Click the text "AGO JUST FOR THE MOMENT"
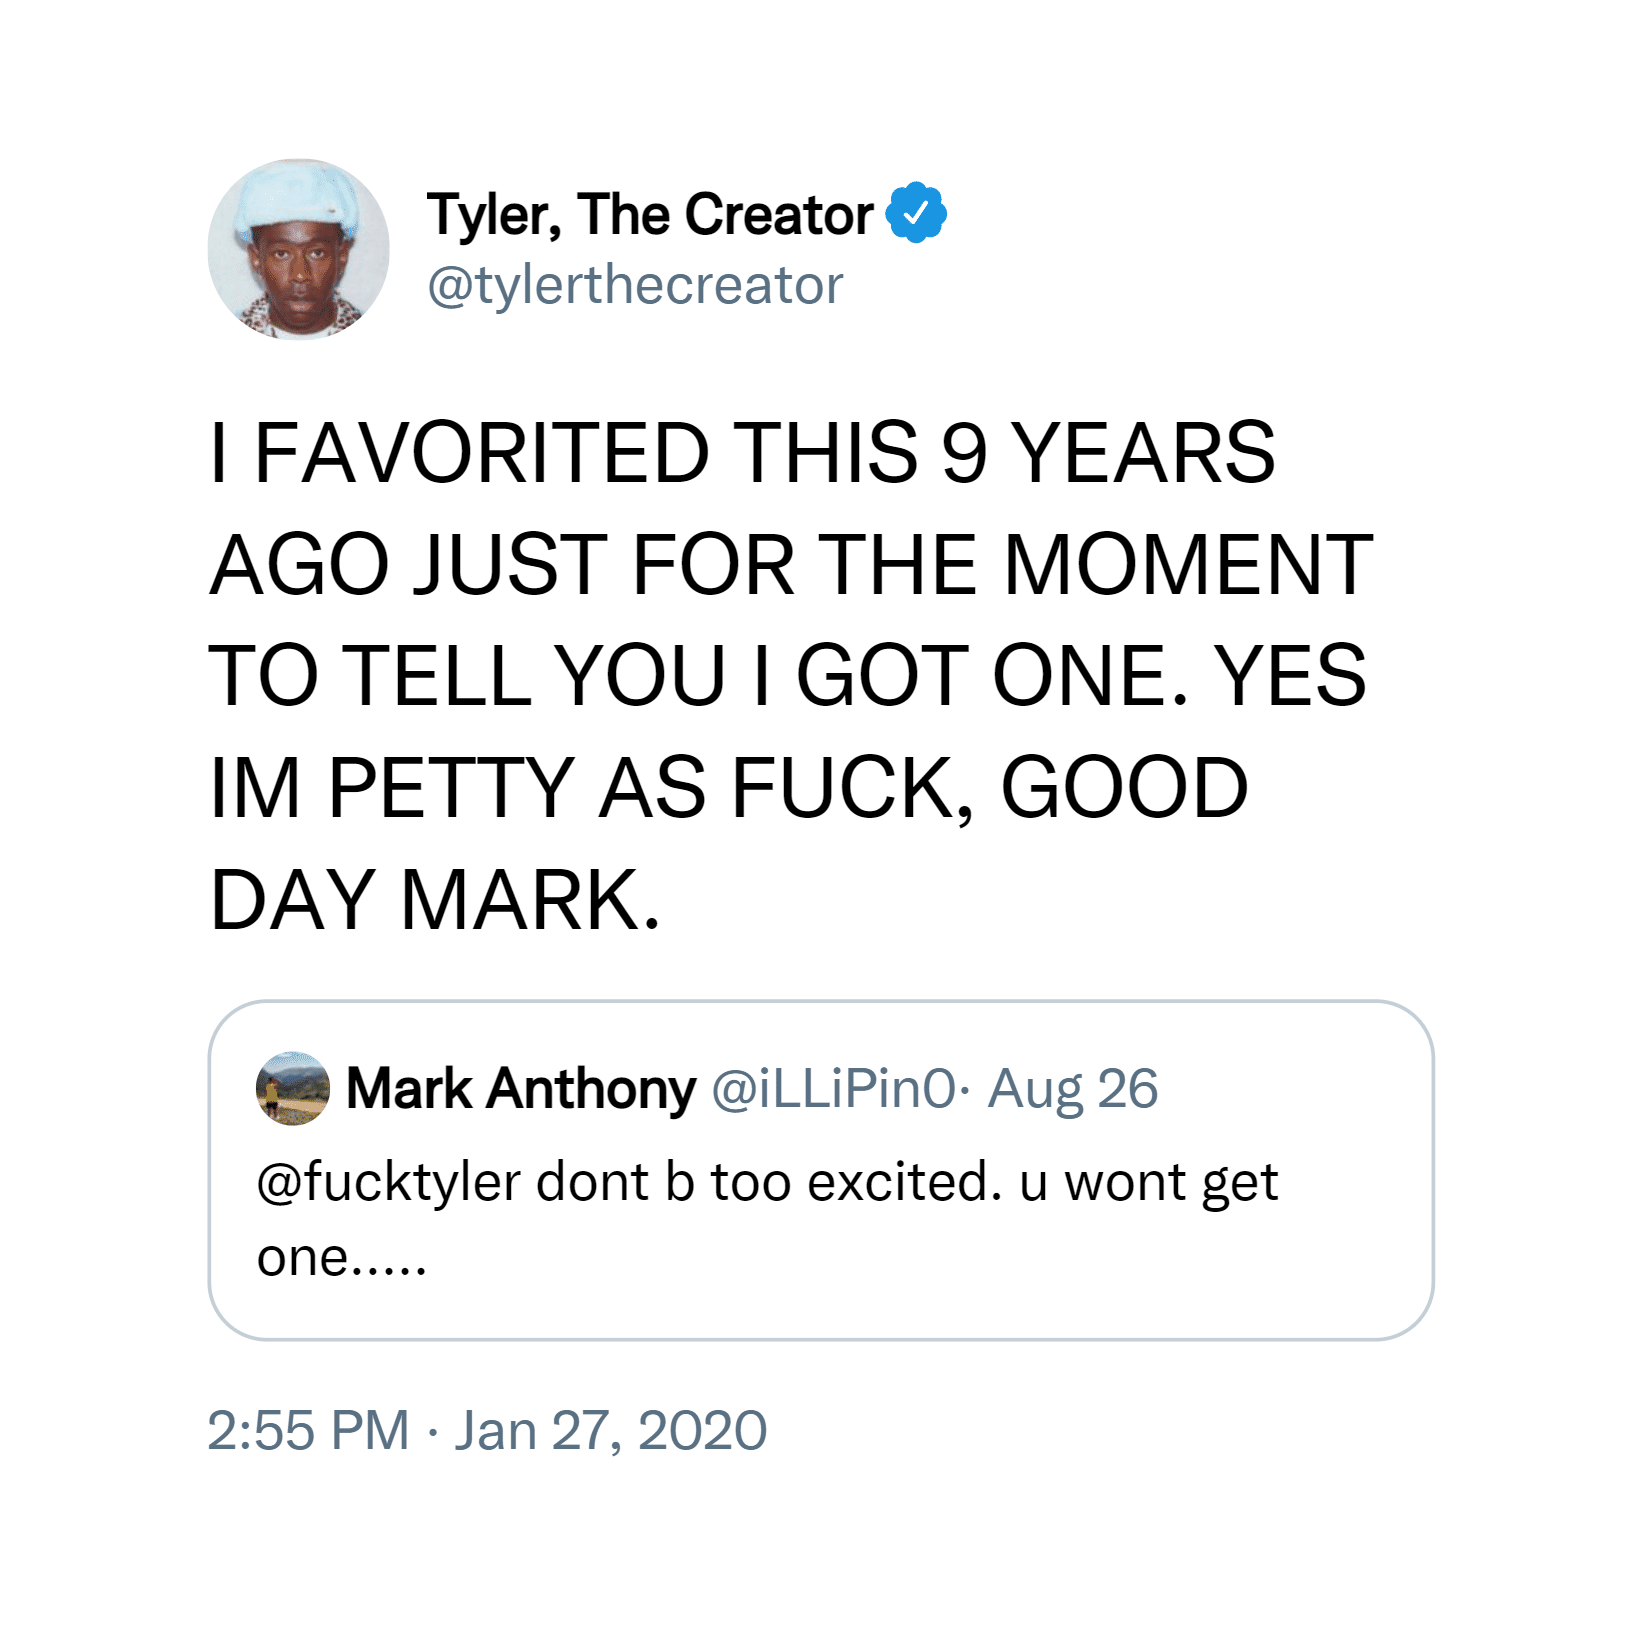This screenshot has height=1642, width=1642. point(791,565)
